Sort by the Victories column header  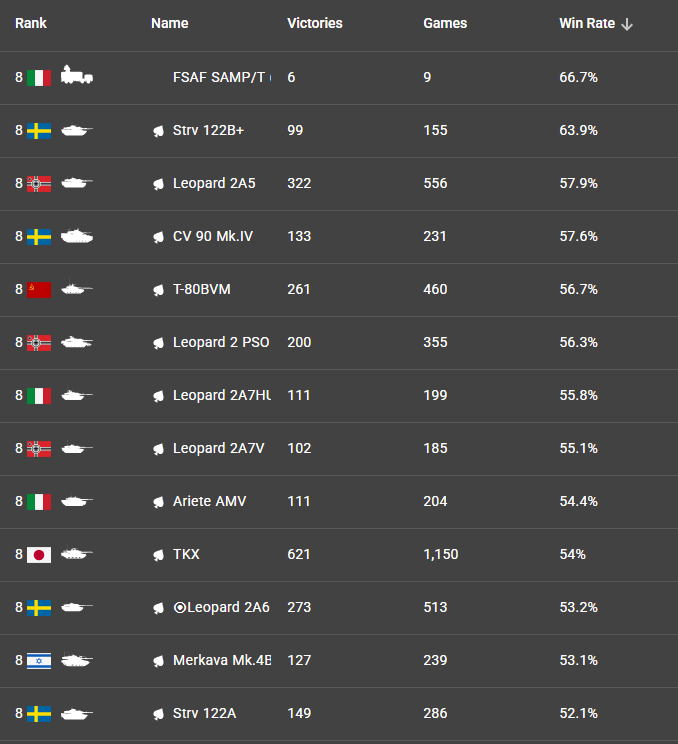pyautogui.click(x=314, y=23)
